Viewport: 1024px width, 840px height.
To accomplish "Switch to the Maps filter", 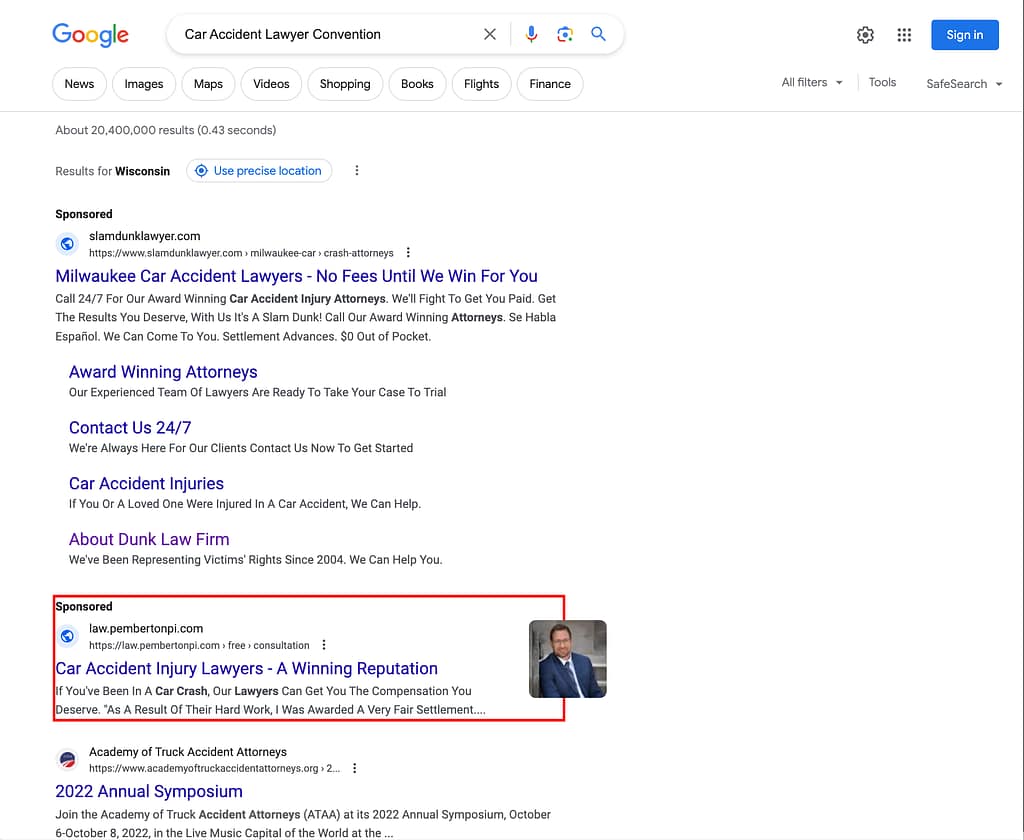I will tap(208, 84).
